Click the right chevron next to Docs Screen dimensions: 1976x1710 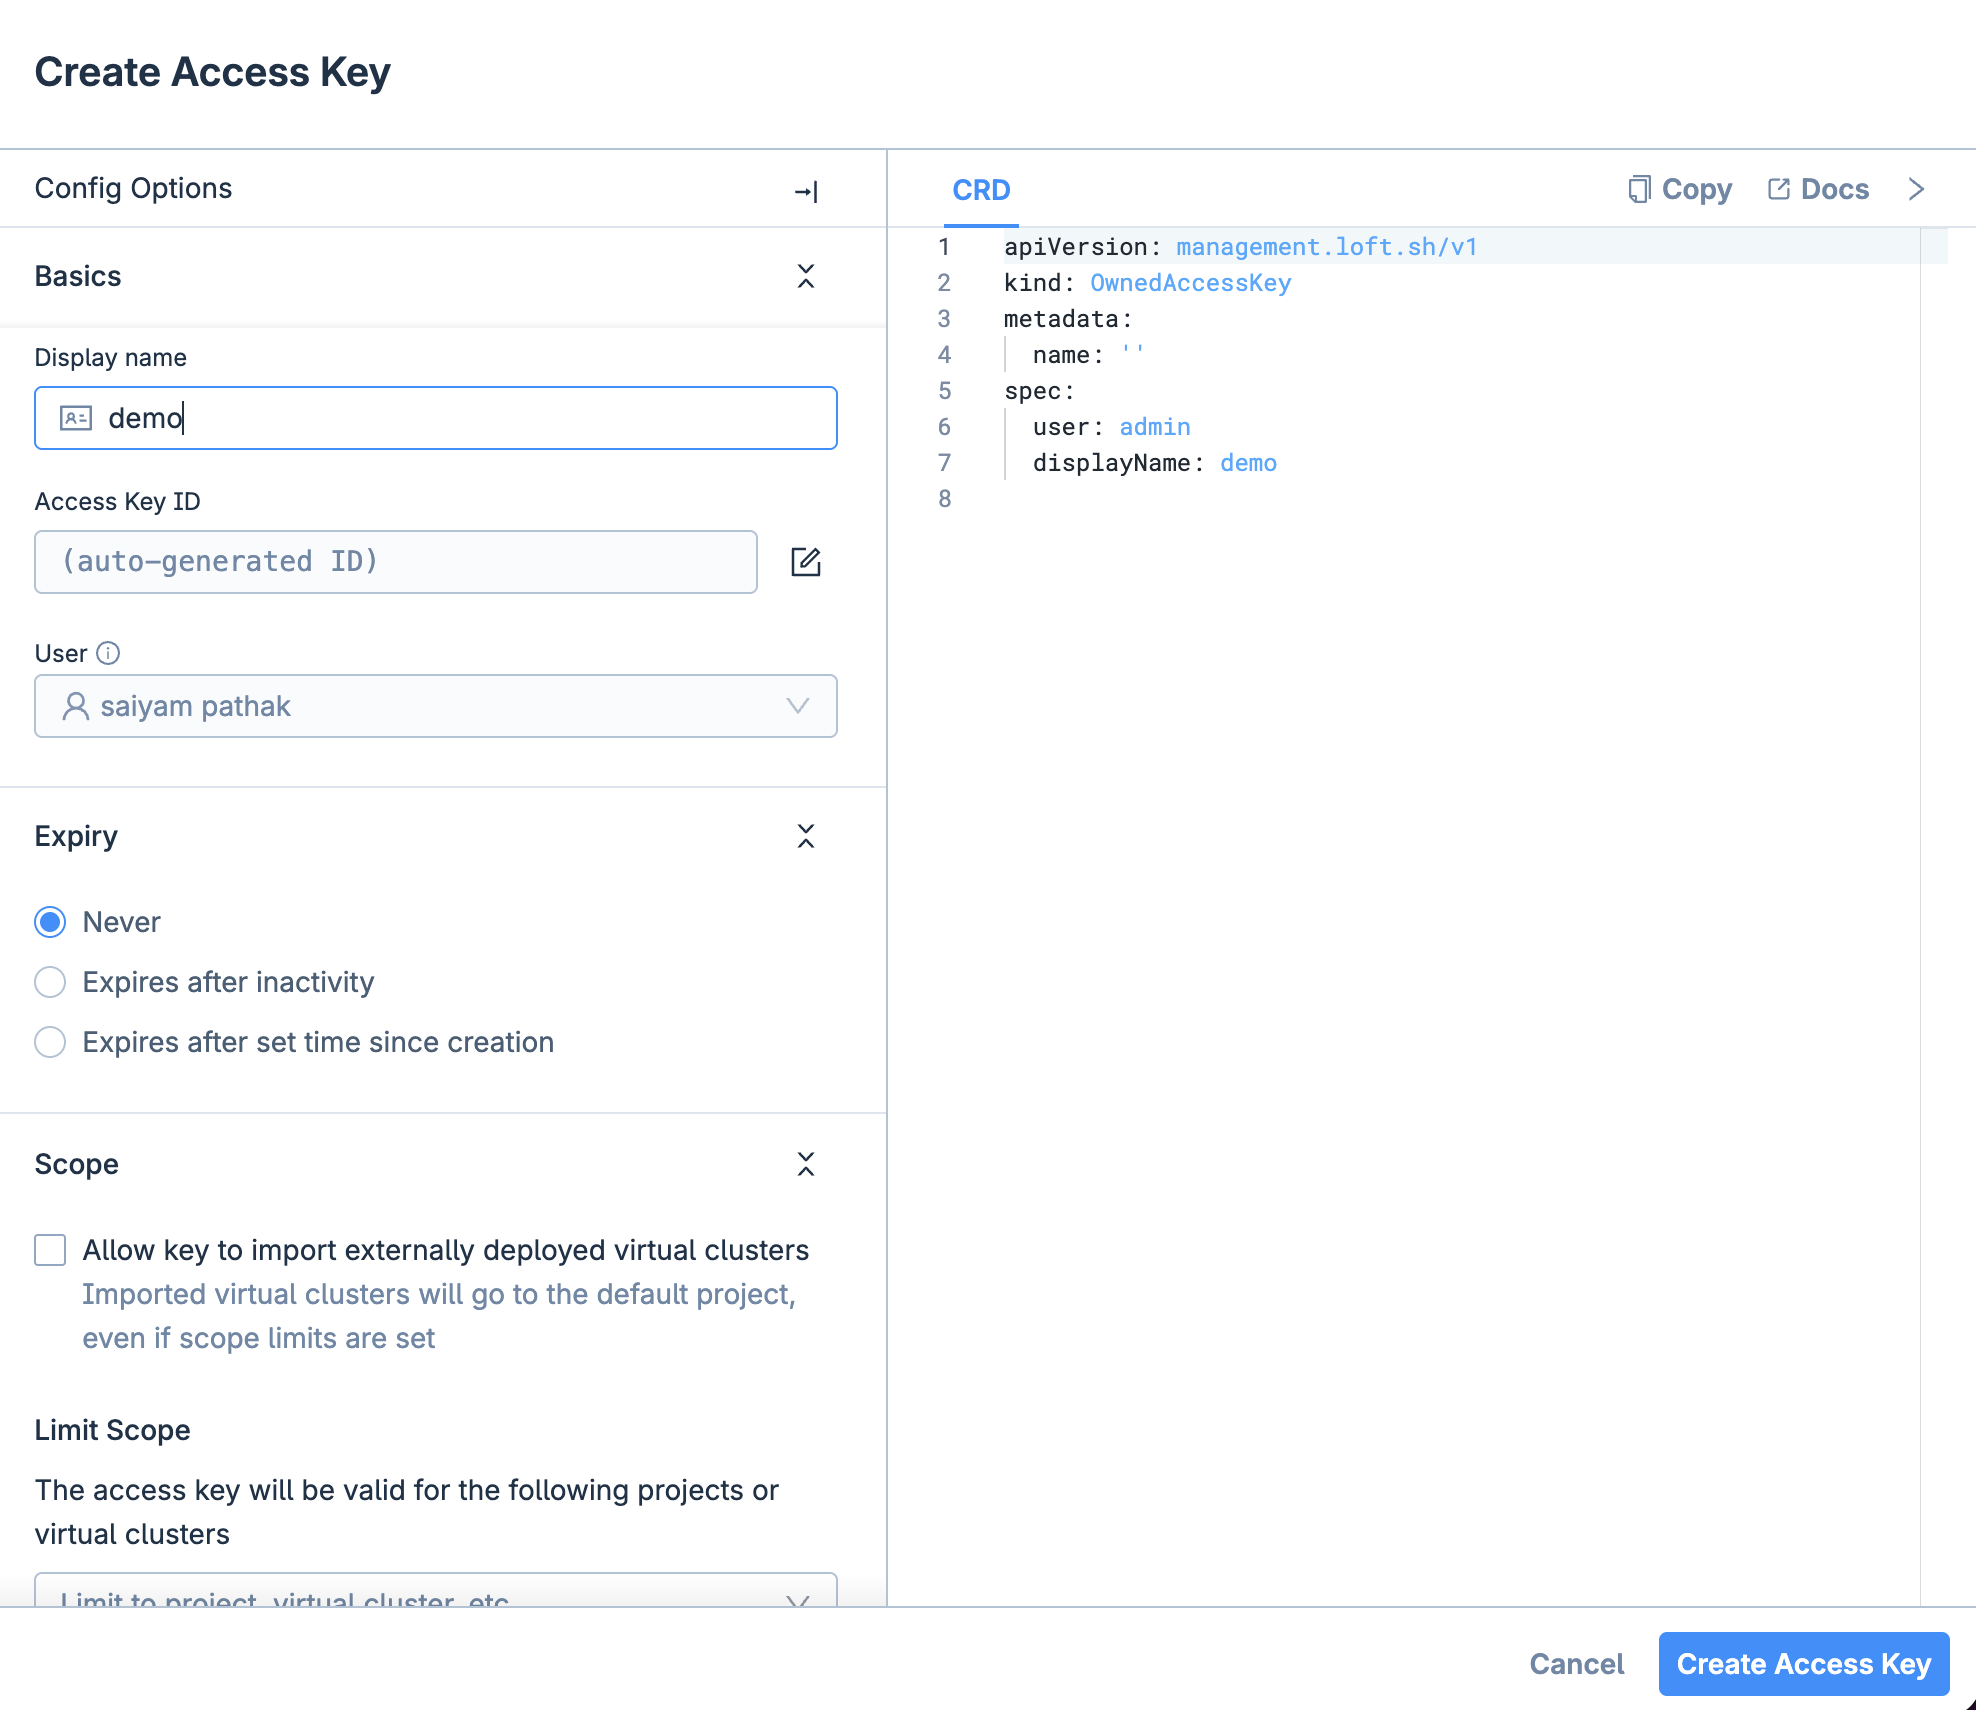click(1916, 189)
